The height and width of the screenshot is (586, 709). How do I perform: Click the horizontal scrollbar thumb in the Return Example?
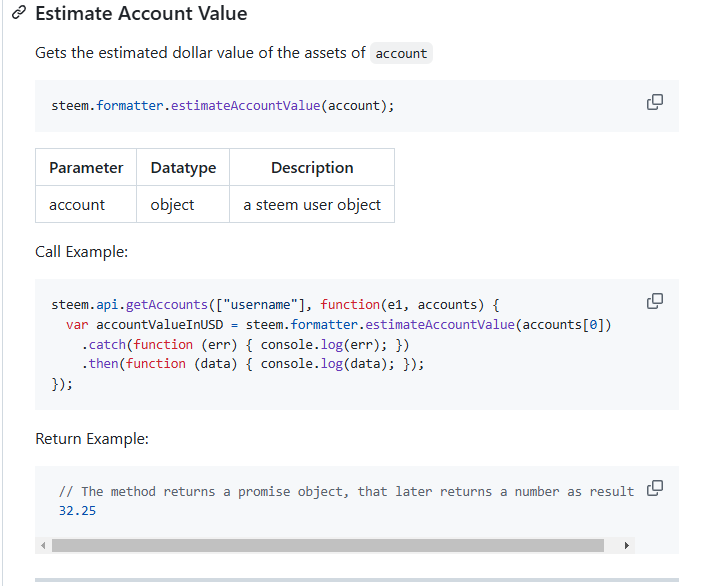pos(328,545)
